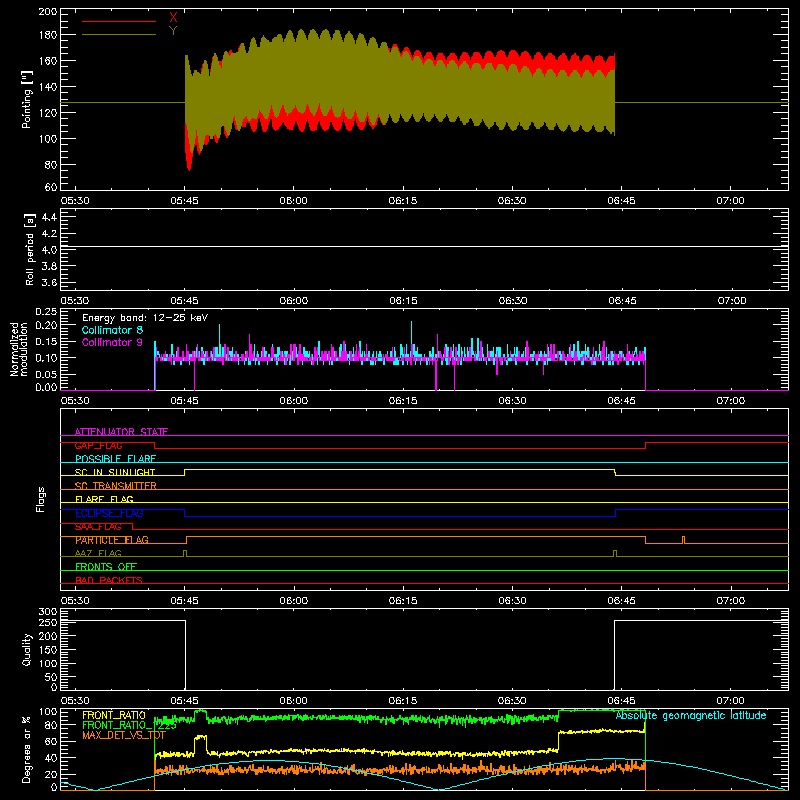Click the SAA_FLAG label
This screenshot has width=800, height=800.
pyautogui.click(x=98, y=527)
